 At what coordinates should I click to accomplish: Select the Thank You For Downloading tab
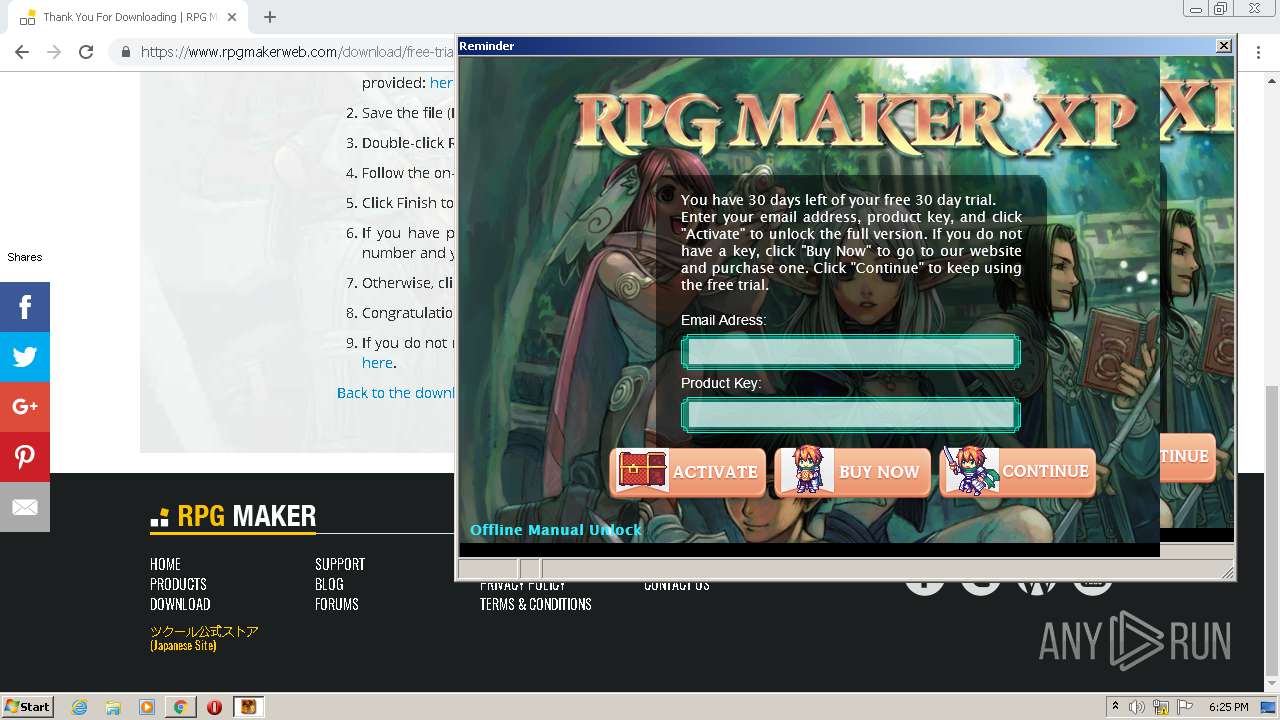point(125,17)
